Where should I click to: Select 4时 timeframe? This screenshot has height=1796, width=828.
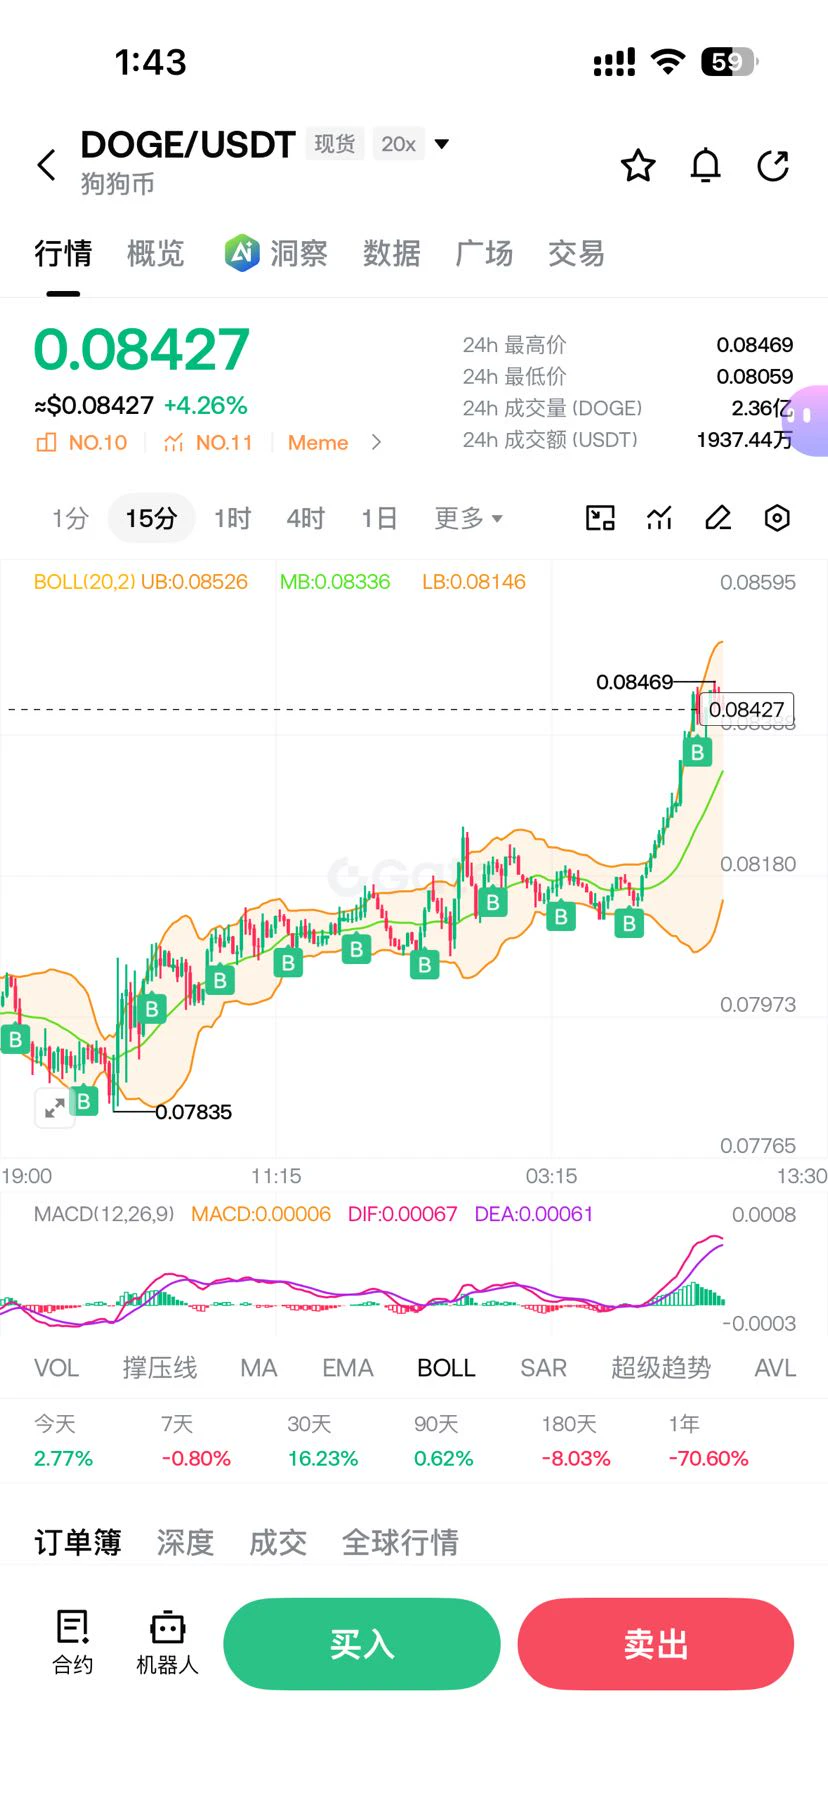[306, 518]
